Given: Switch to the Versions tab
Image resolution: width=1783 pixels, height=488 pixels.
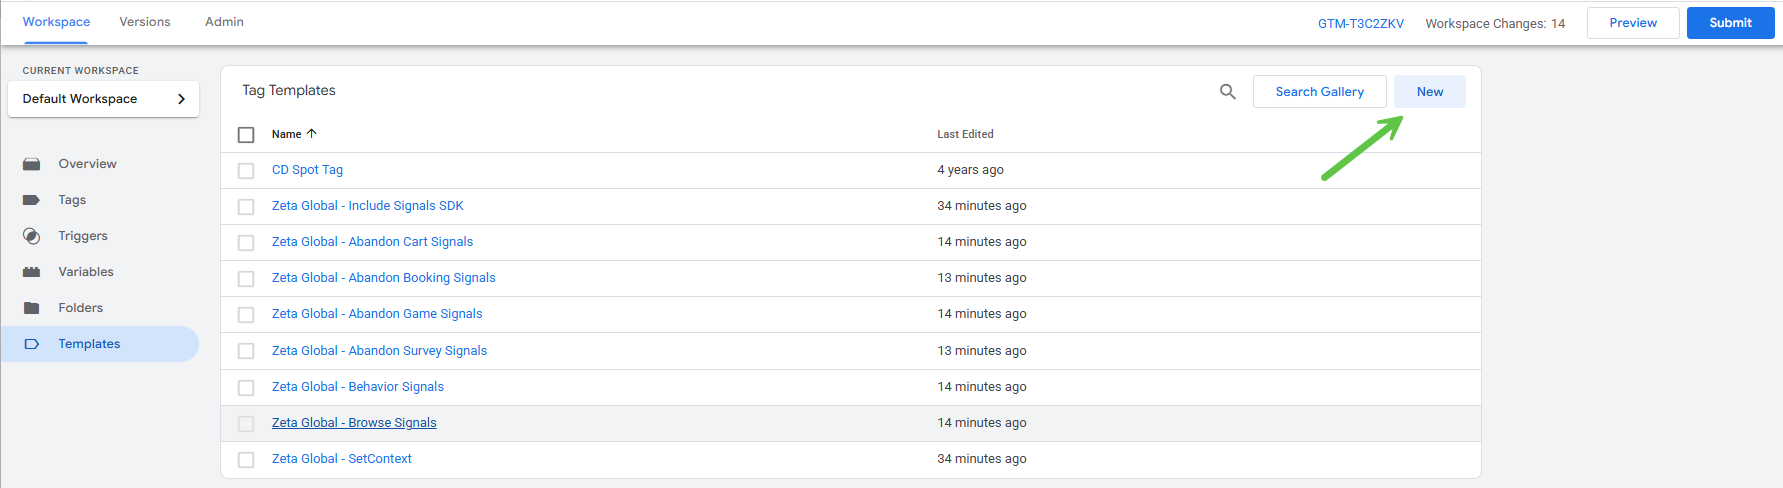Looking at the screenshot, I should tap(145, 22).
